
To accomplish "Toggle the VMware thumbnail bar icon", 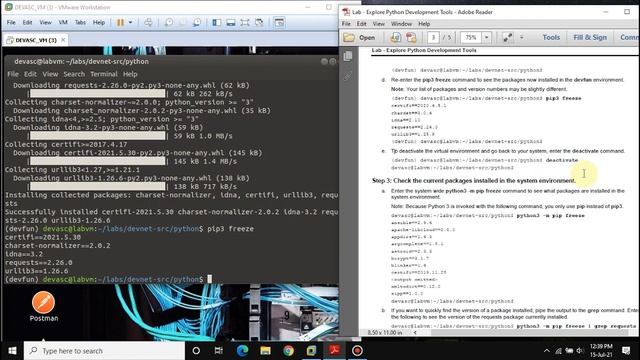I will click(231, 23).
